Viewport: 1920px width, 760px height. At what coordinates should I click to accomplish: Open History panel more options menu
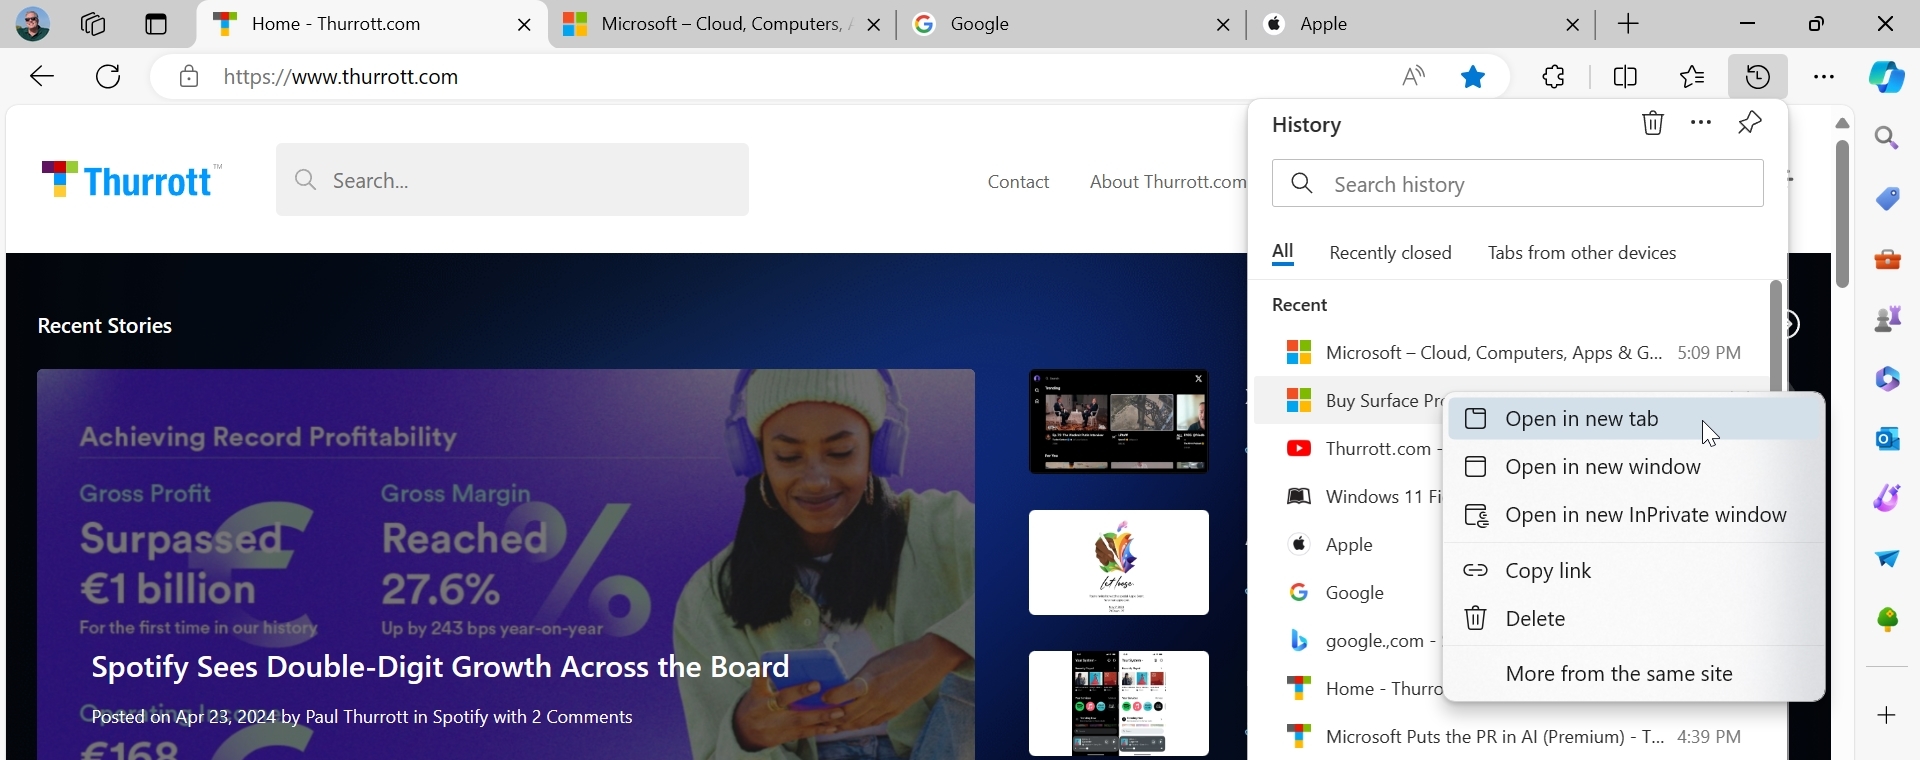click(1701, 123)
